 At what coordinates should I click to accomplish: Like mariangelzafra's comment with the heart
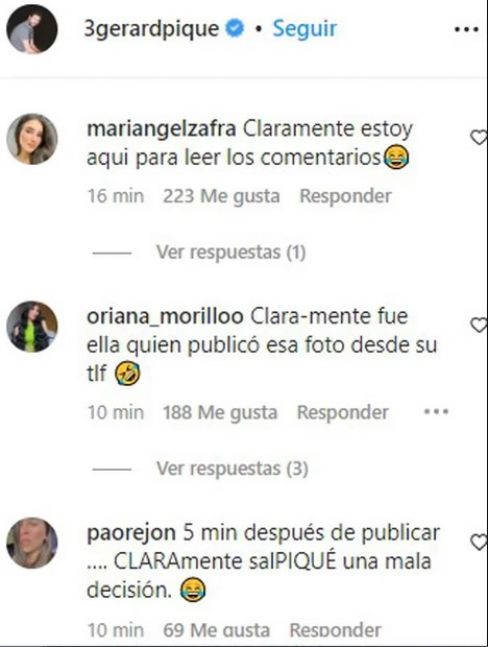[479, 137]
